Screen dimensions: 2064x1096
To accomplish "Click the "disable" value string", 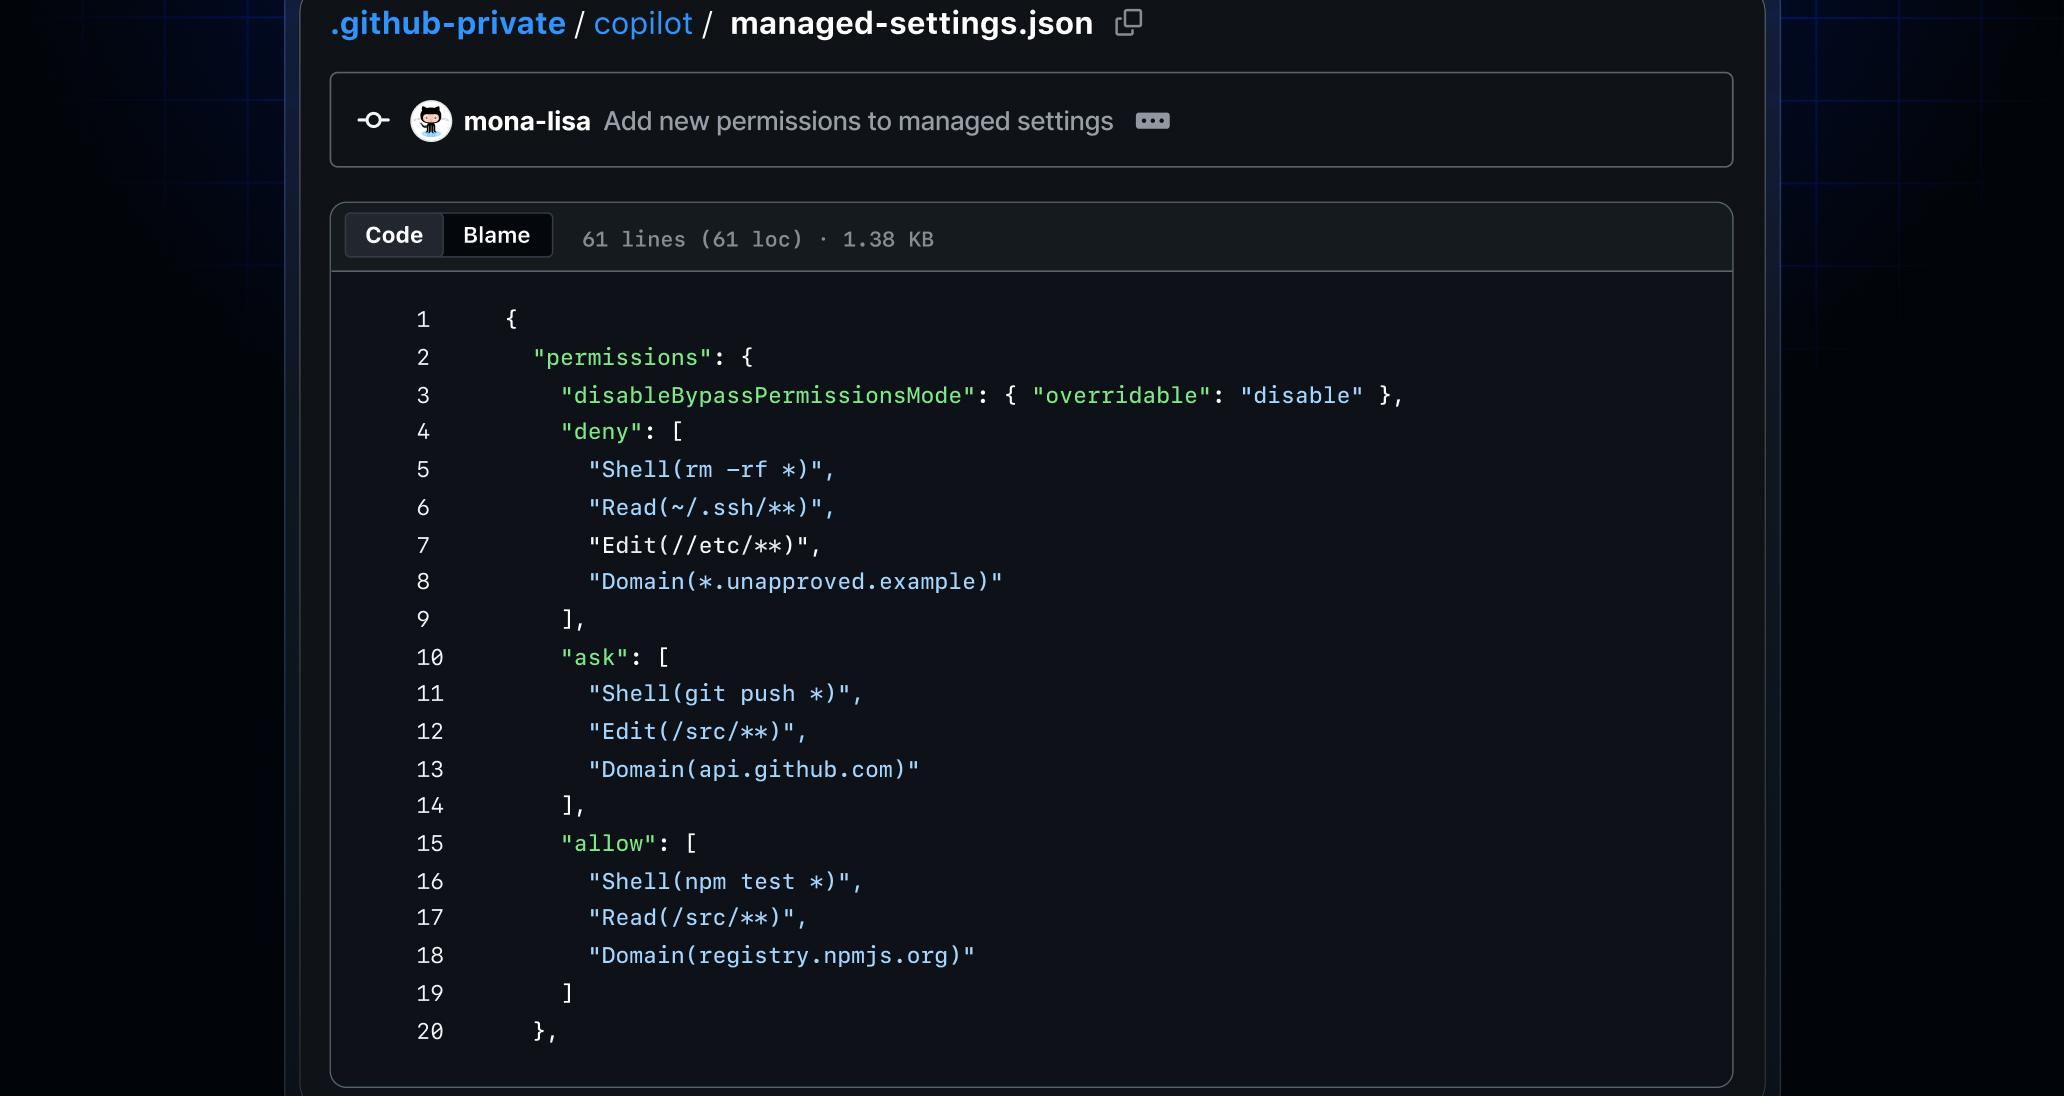I will point(1302,395).
